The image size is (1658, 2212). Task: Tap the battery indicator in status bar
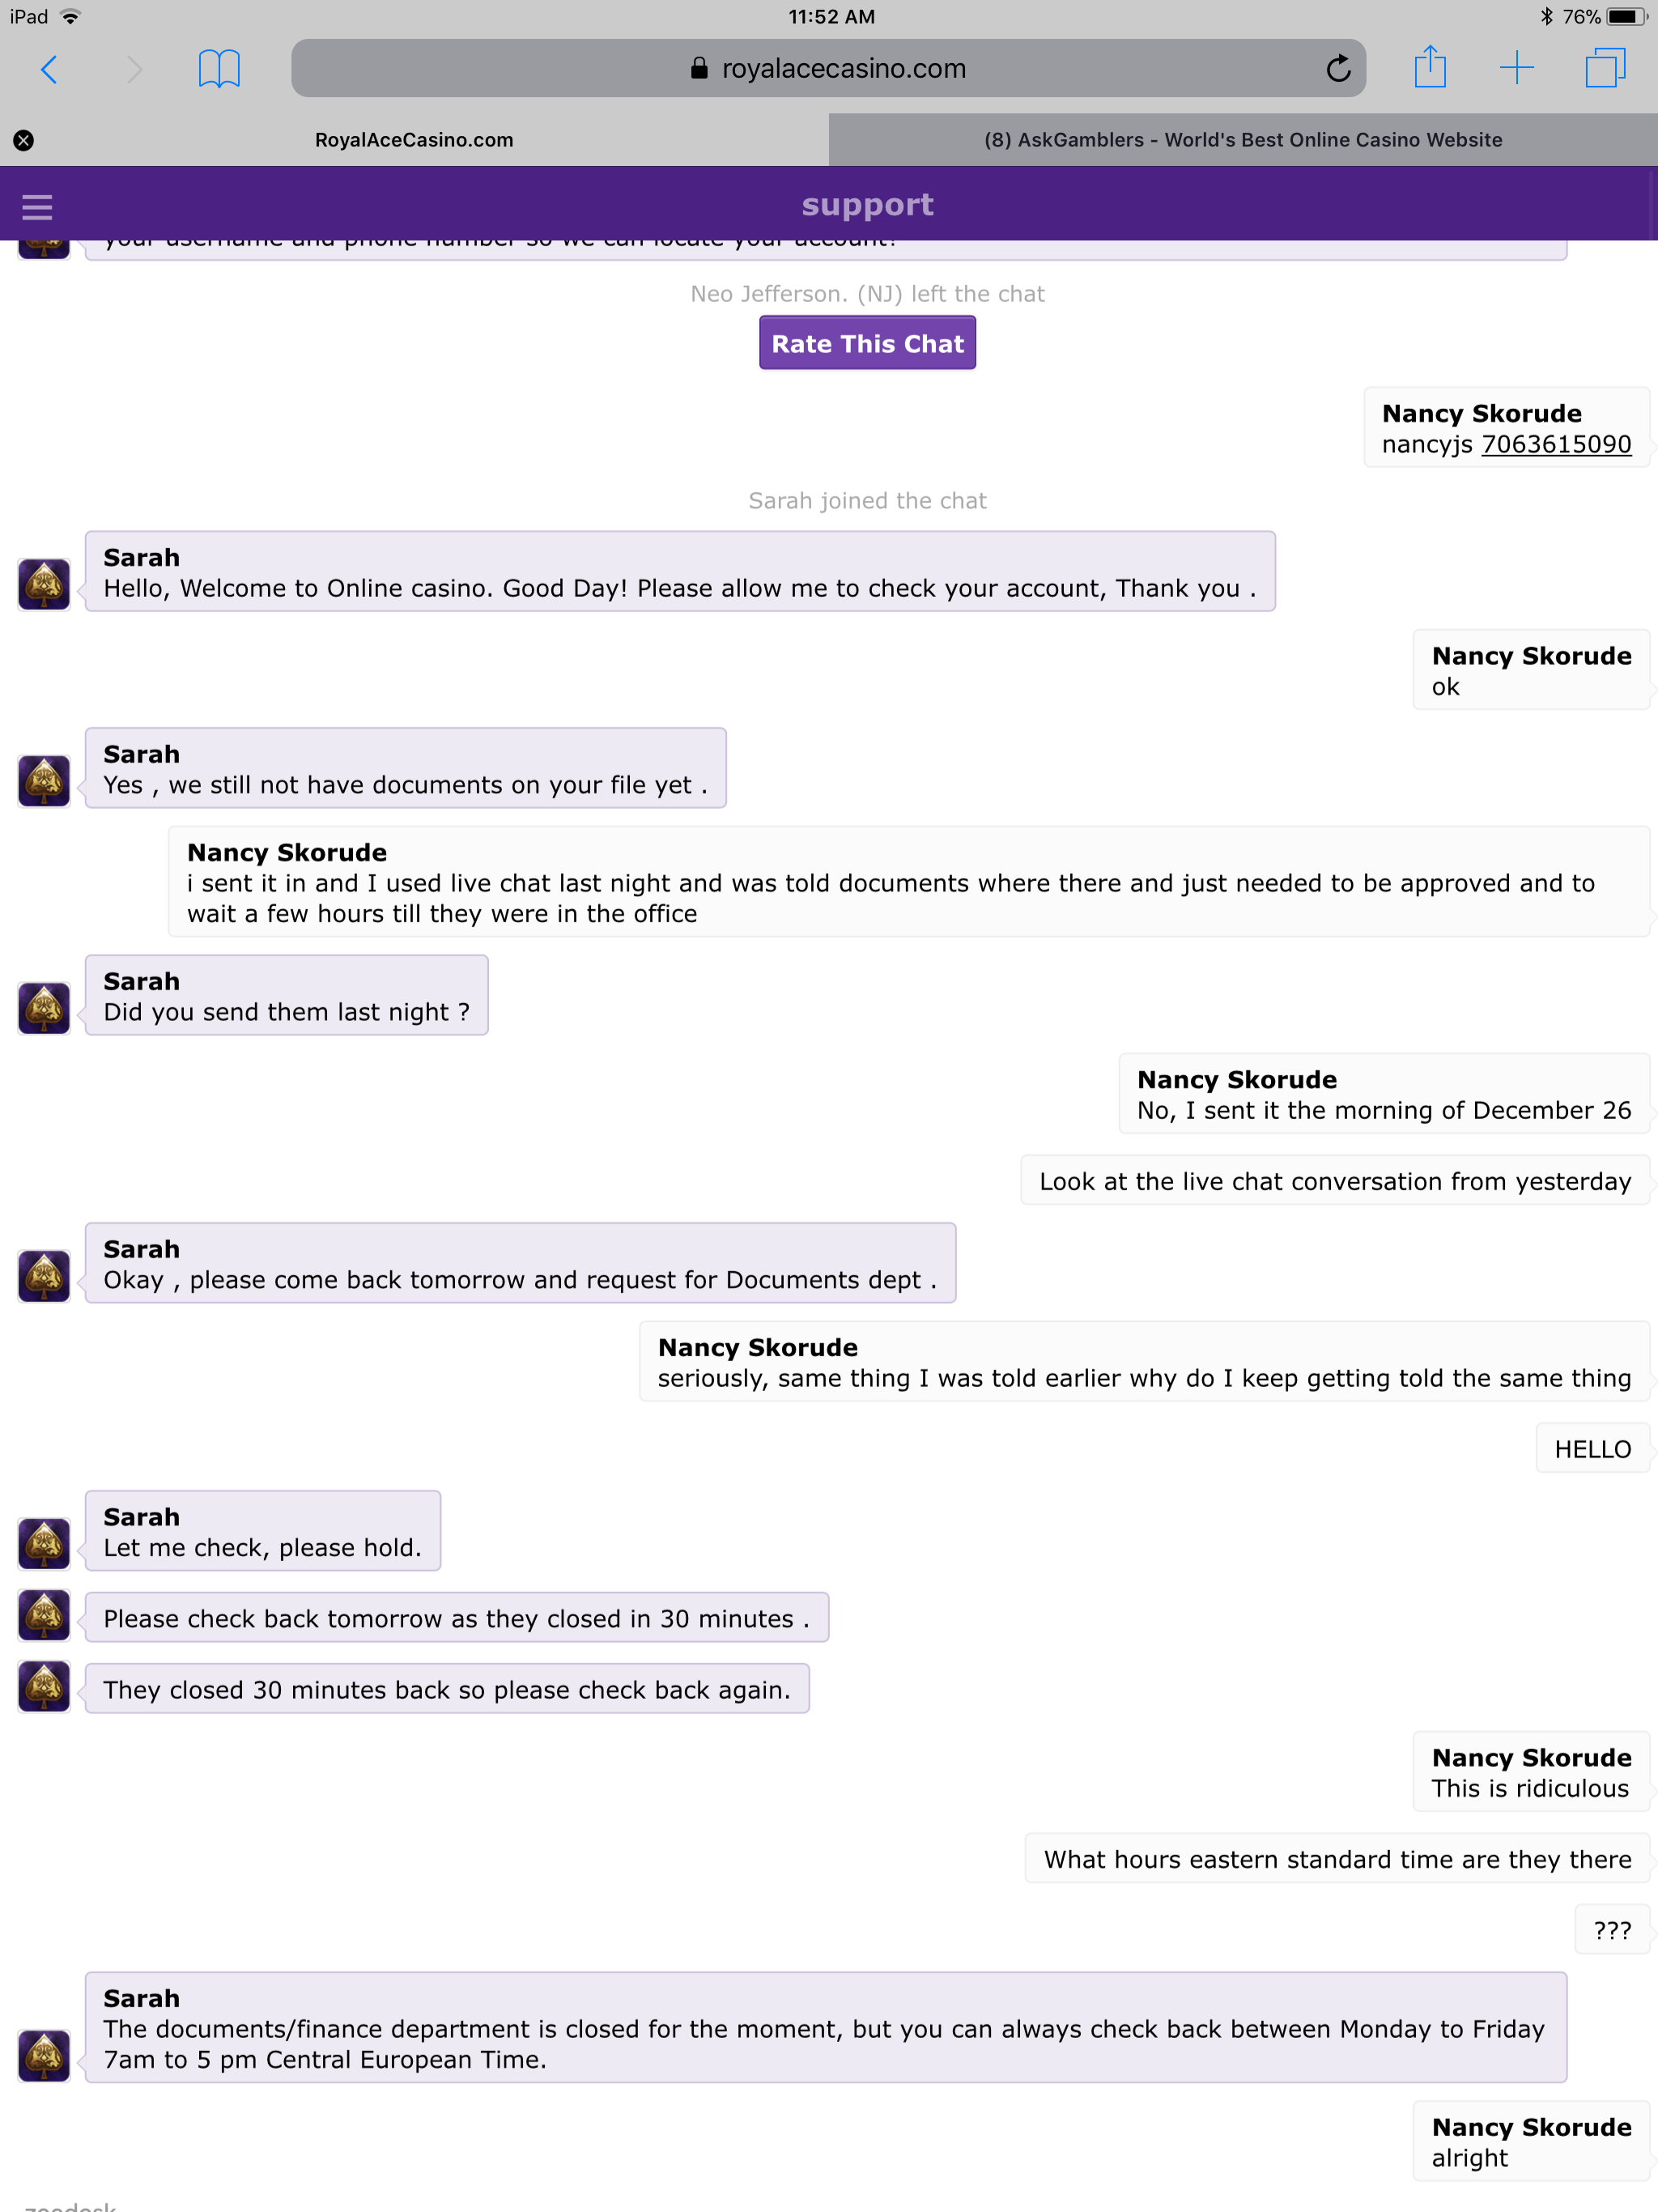click(1626, 17)
